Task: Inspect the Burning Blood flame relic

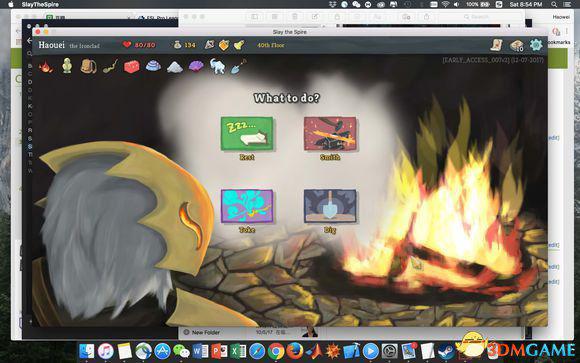Action: (x=46, y=67)
